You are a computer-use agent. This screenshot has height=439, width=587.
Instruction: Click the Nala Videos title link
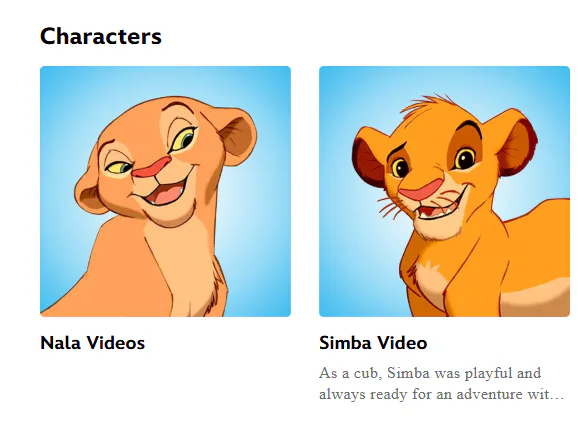[92, 343]
